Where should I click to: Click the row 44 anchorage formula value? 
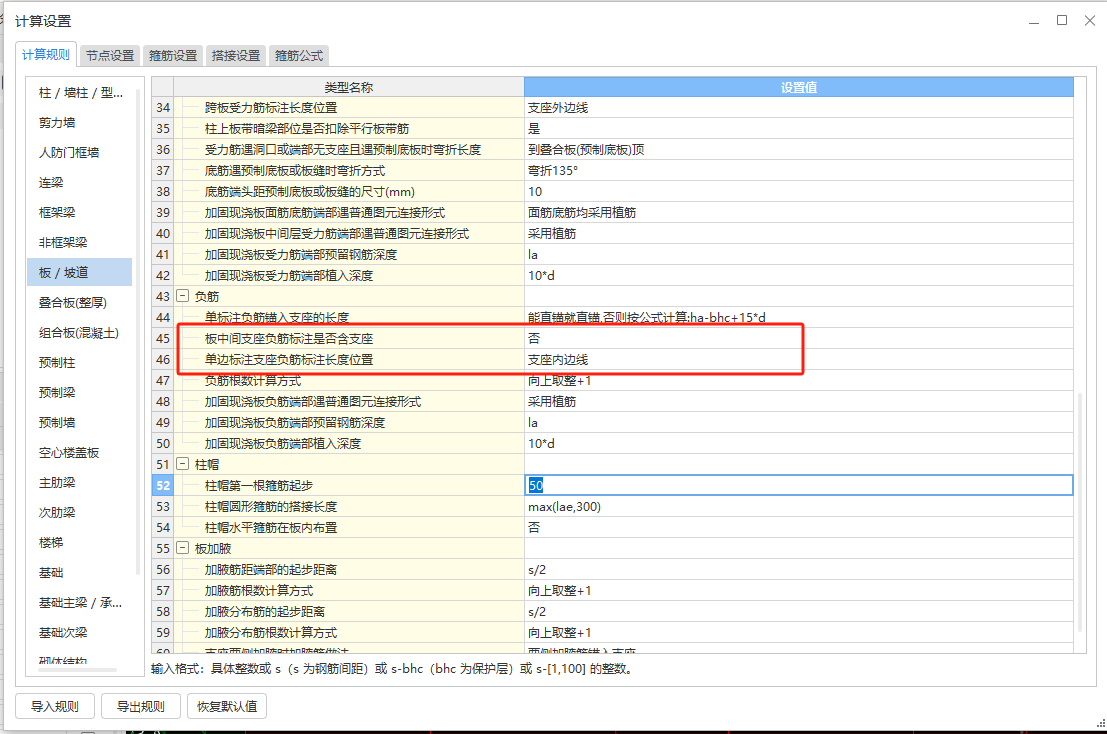798,318
